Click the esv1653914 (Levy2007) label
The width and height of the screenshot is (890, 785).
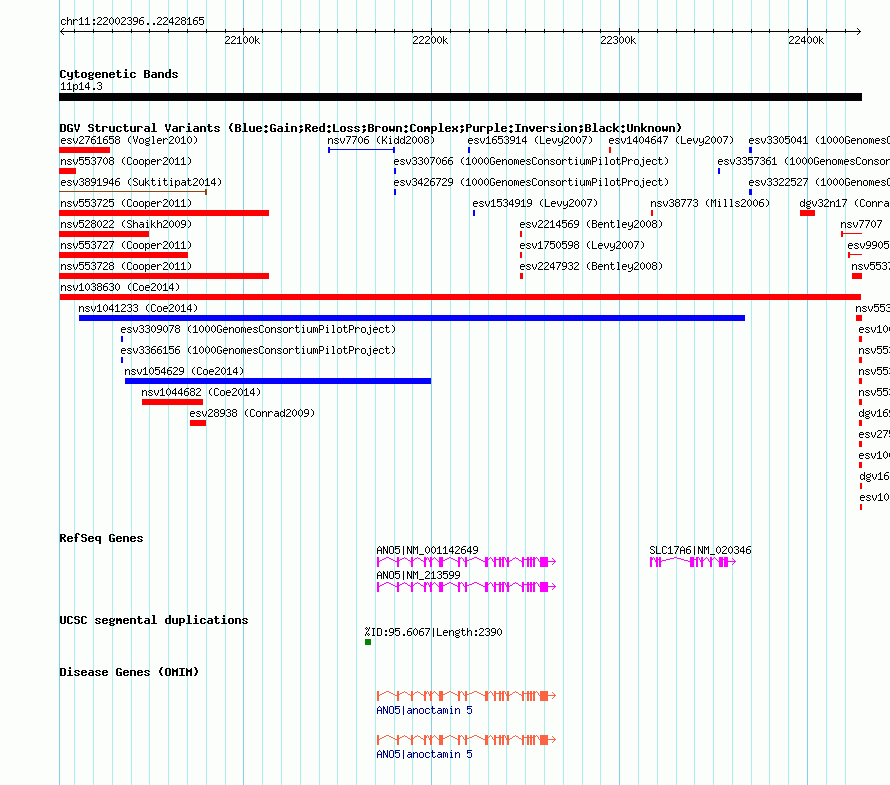pyautogui.click(x=530, y=140)
